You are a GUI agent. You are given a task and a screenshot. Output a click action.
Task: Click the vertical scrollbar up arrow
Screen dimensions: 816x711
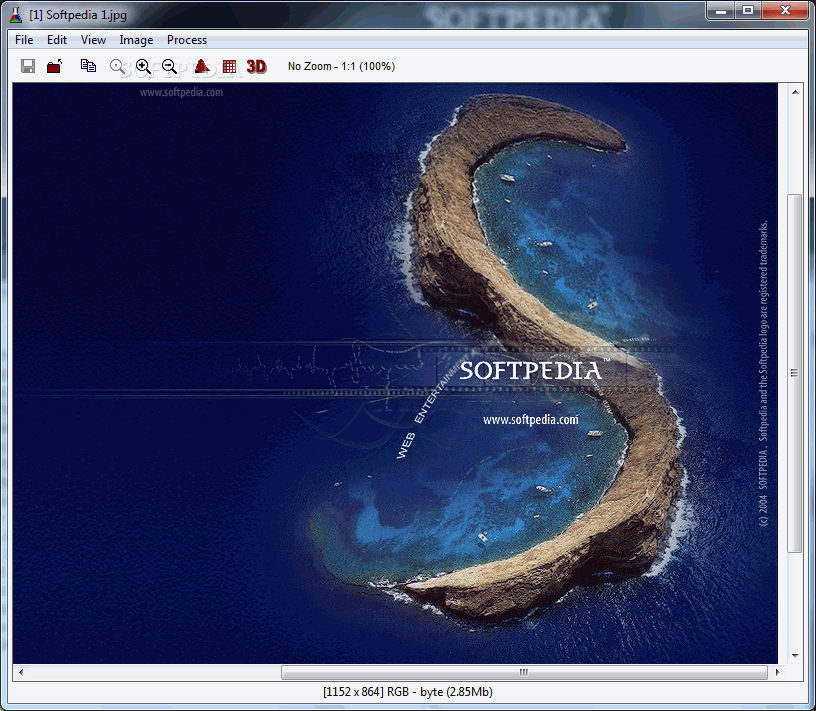coord(795,92)
